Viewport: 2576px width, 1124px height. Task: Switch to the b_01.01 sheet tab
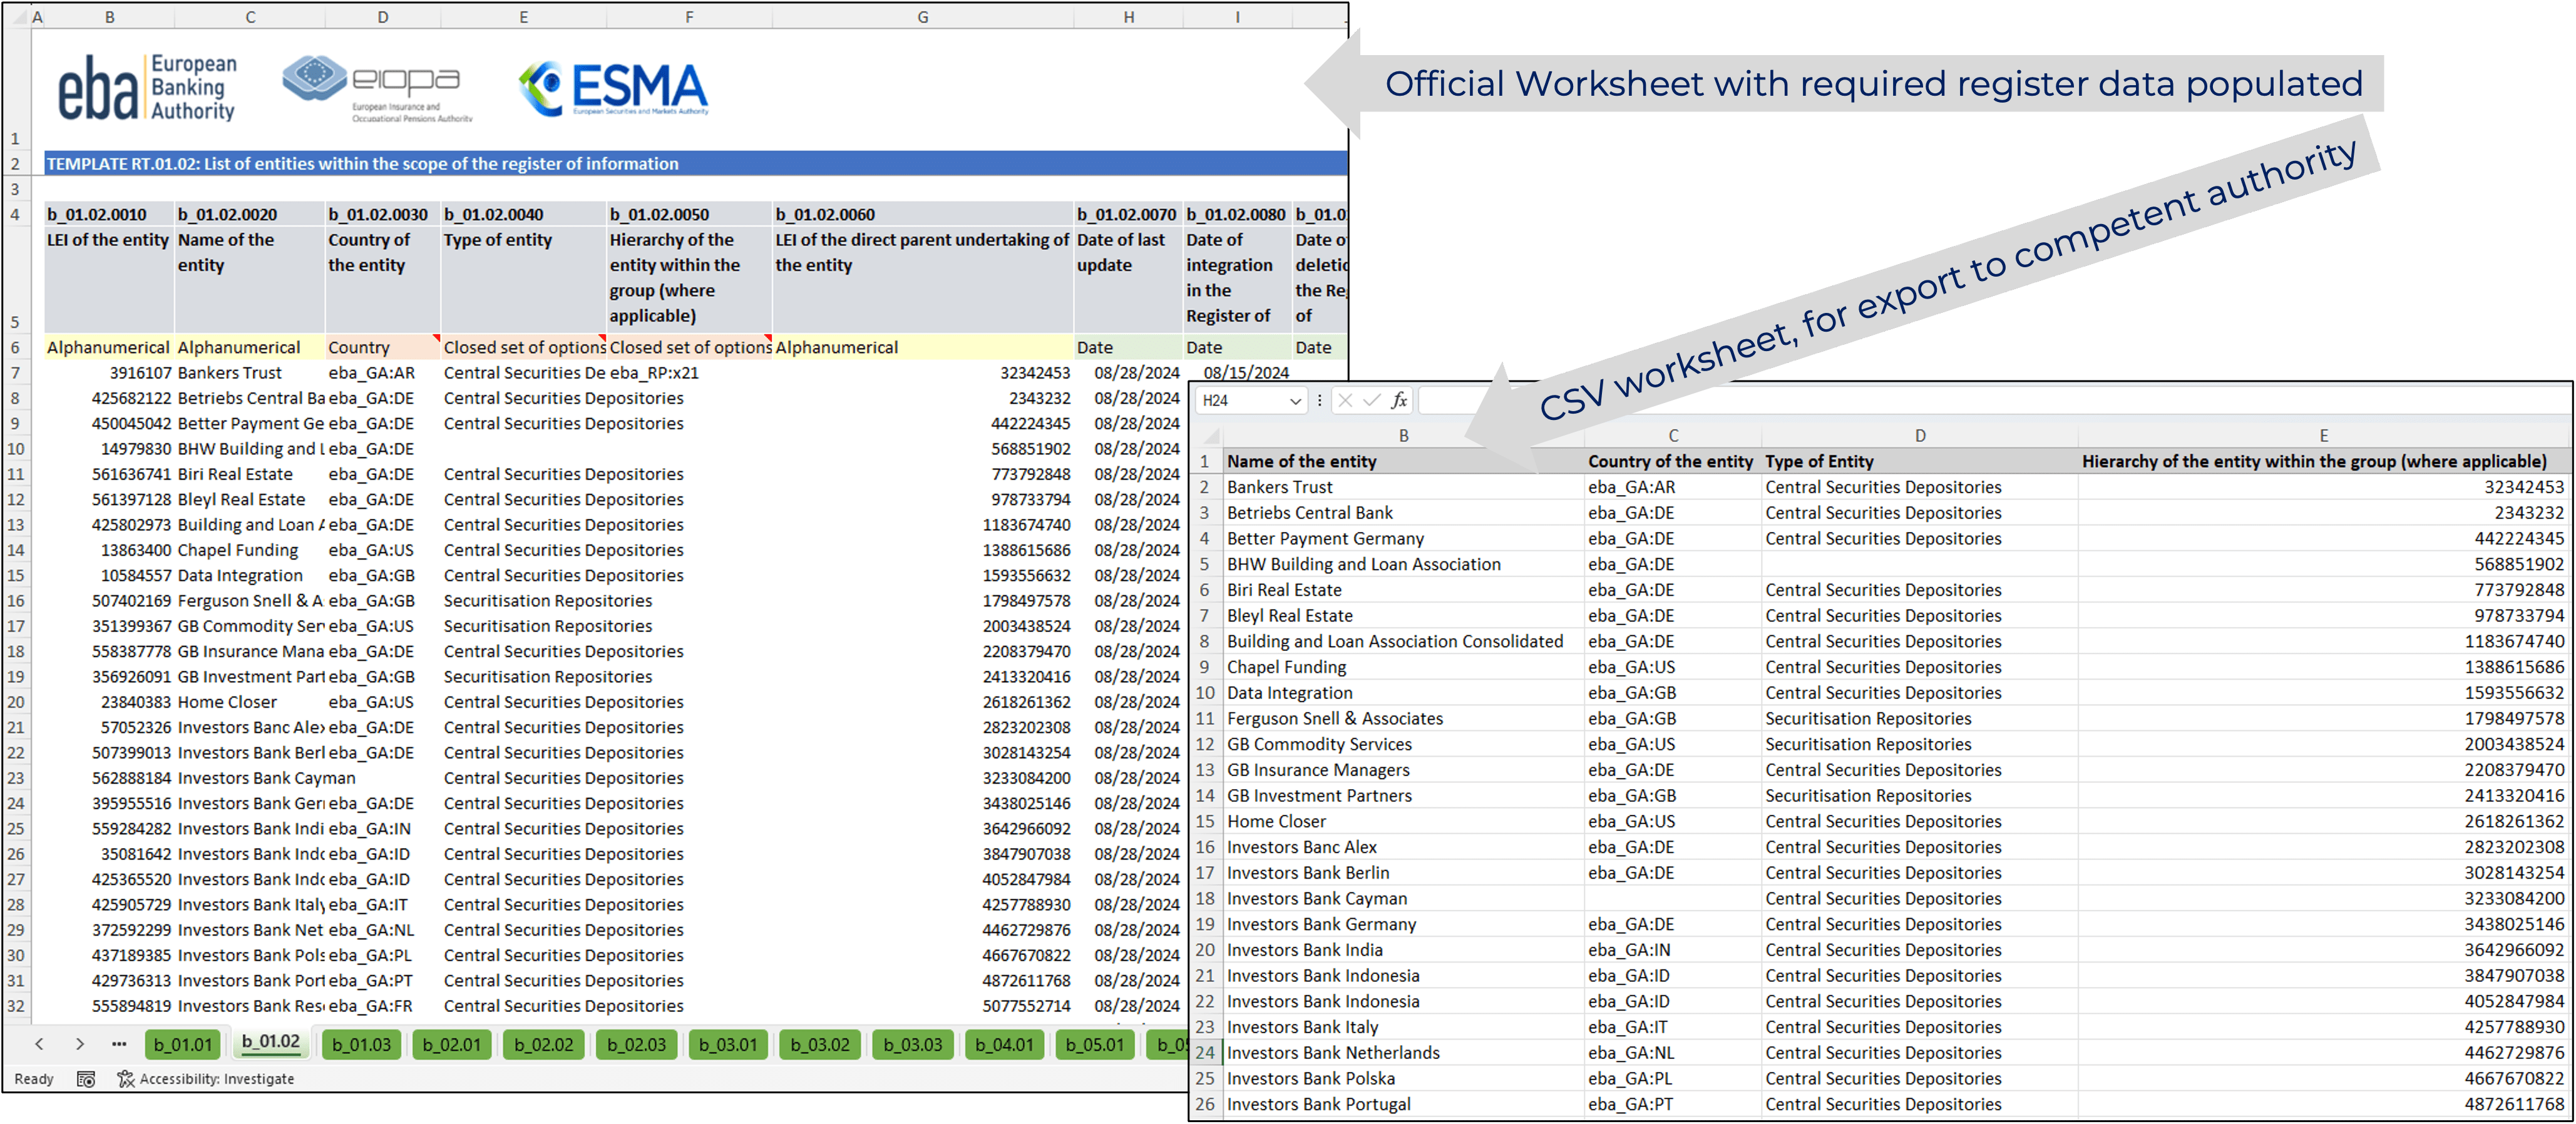point(183,1045)
